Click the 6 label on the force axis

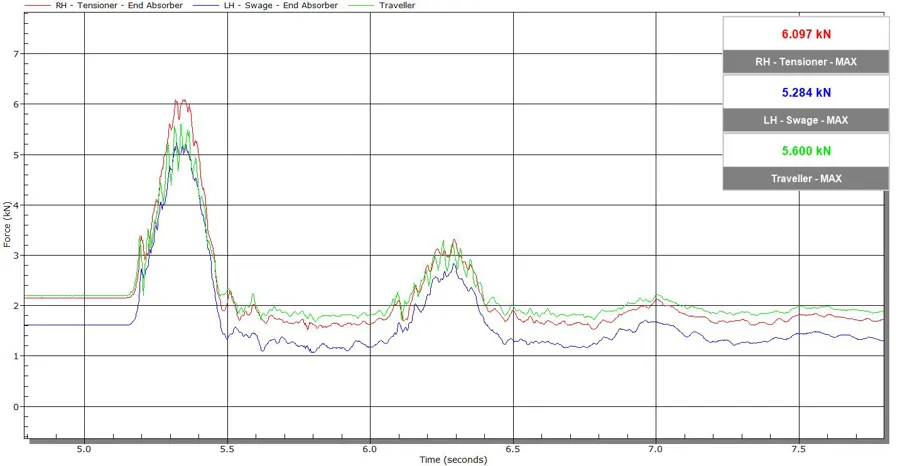[x=16, y=104]
